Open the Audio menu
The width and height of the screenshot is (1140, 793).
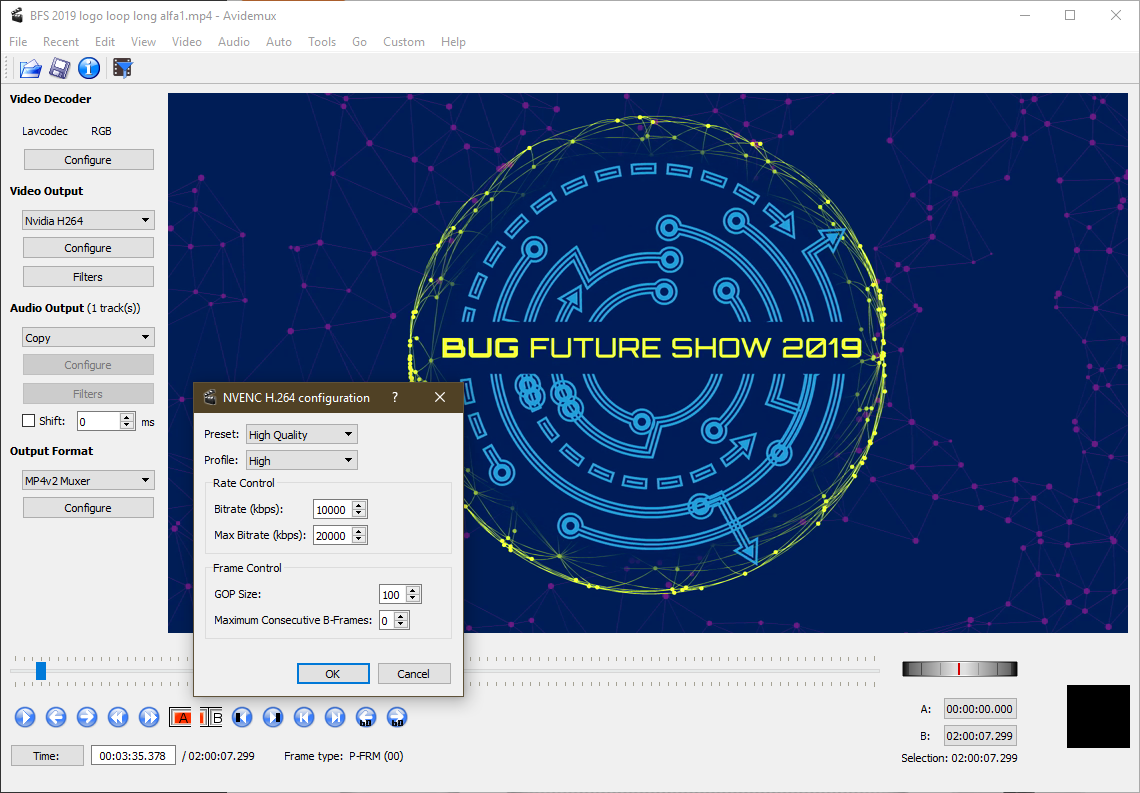tap(234, 41)
